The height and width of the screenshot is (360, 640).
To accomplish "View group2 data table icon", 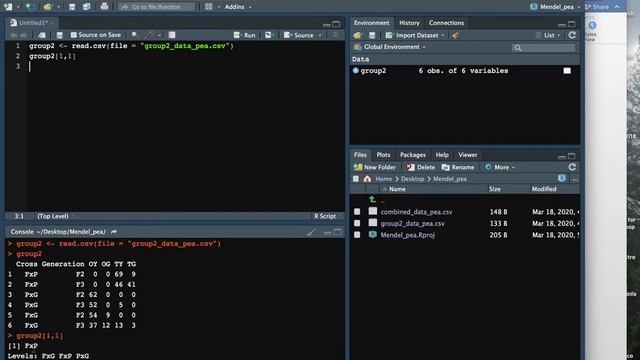I will pos(567,71).
